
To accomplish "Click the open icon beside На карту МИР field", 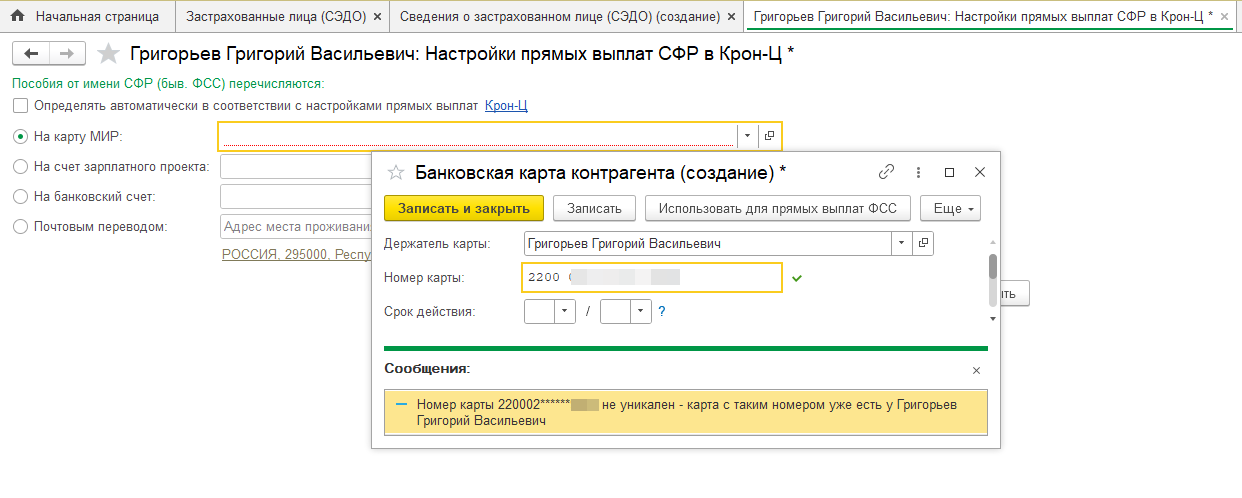I will pyautogui.click(x=769, y=135).
